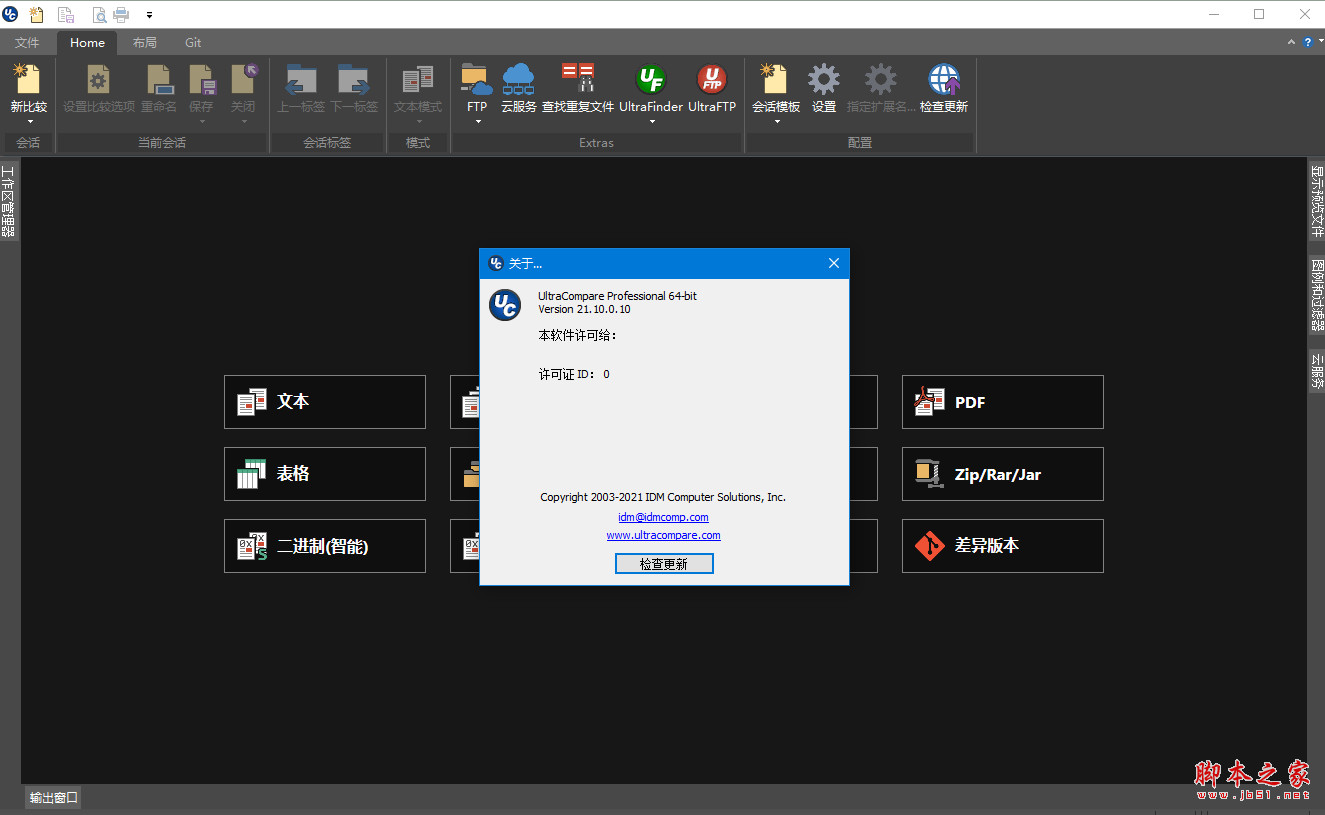
Task: Open the 输出窗口 panel at the bottom
Action: coord(52,797)
